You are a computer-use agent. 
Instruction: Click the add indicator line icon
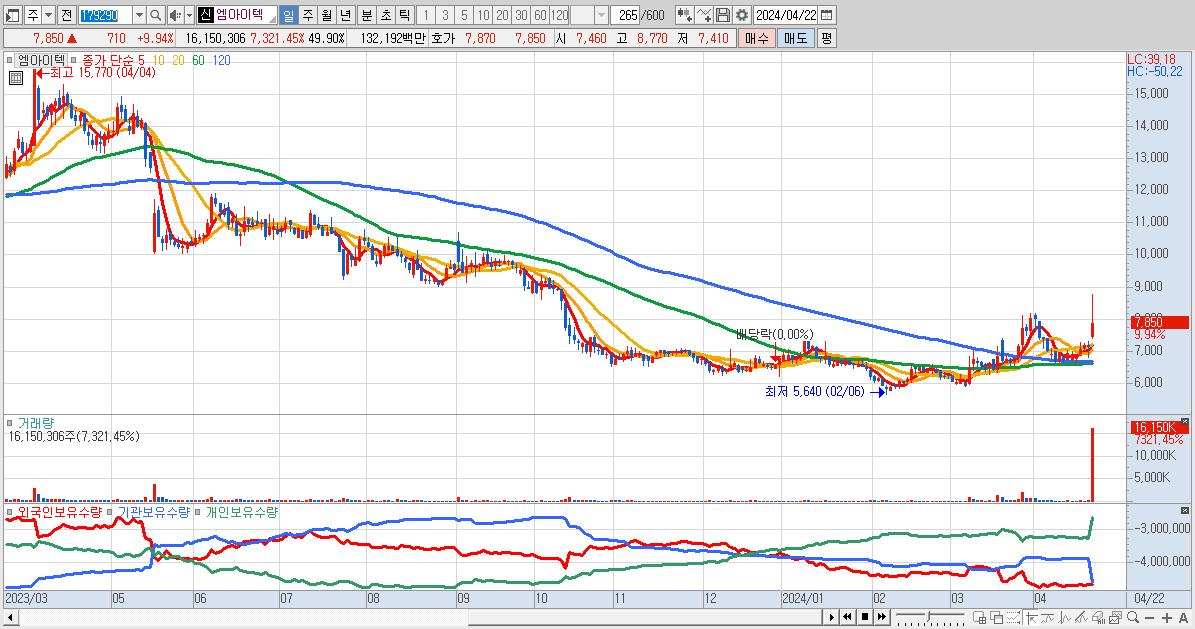[704, 15]
